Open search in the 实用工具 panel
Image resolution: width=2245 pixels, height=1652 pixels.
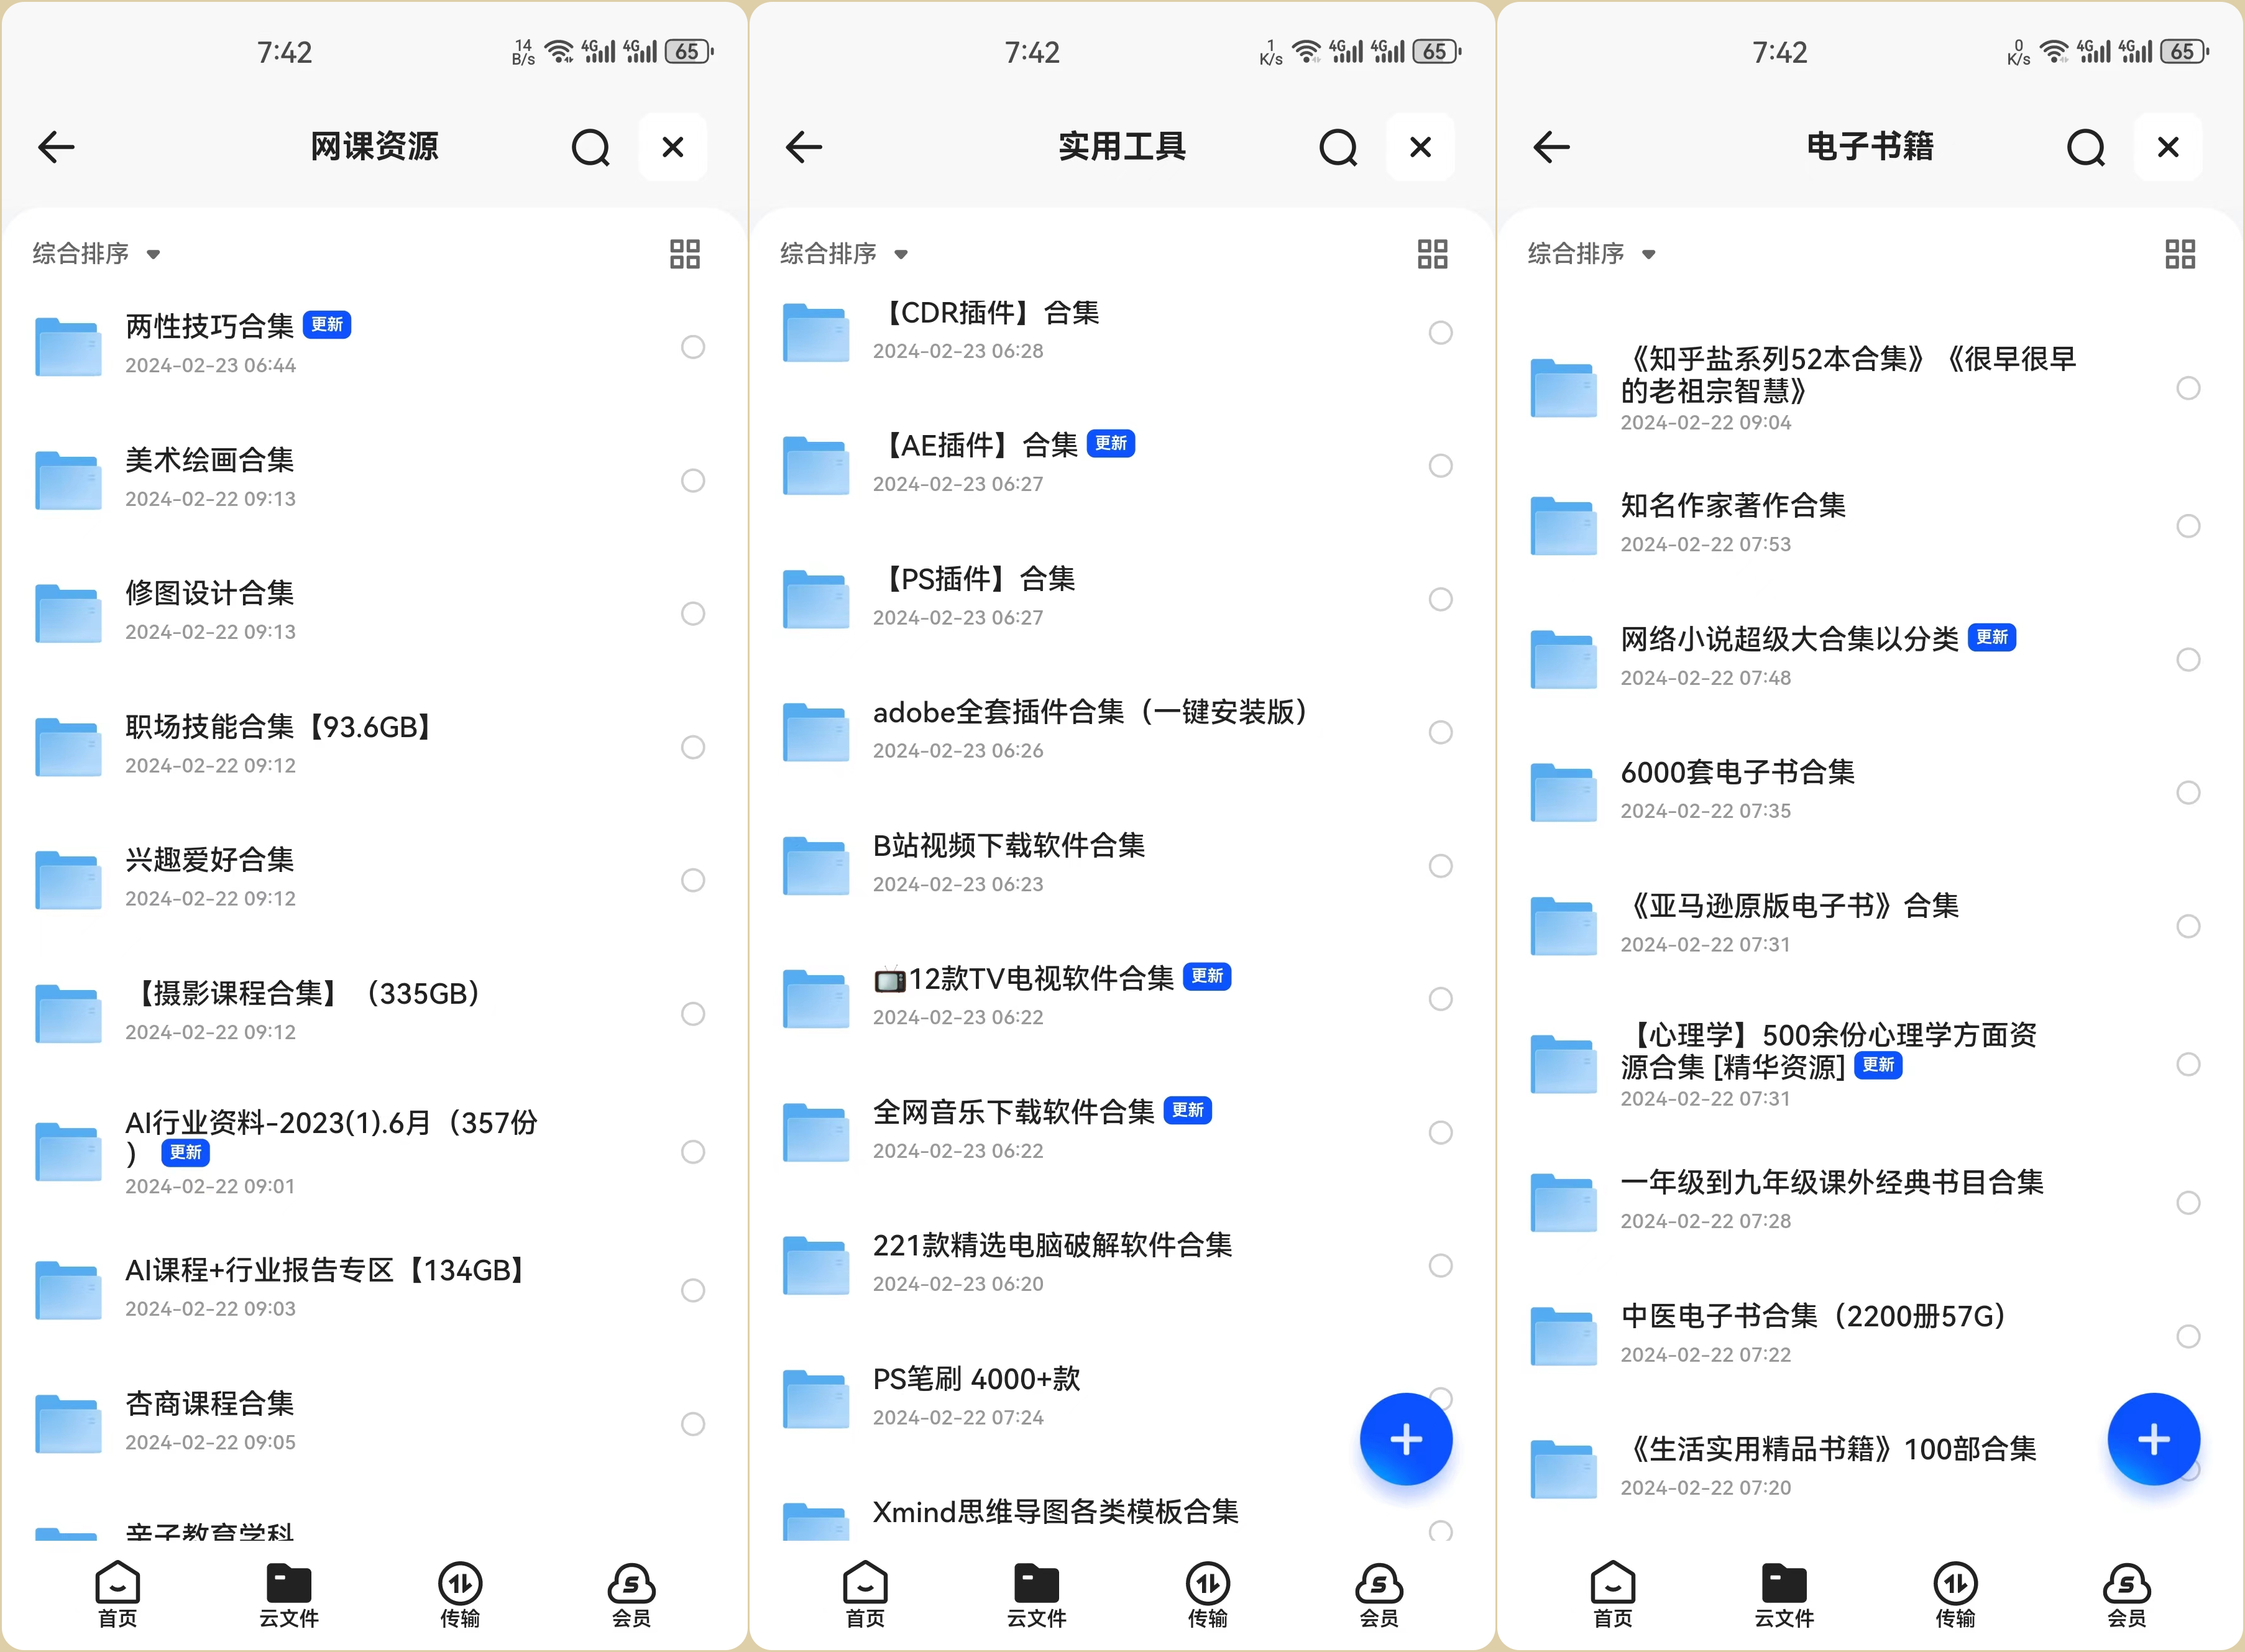click(x=1339, y=148)
